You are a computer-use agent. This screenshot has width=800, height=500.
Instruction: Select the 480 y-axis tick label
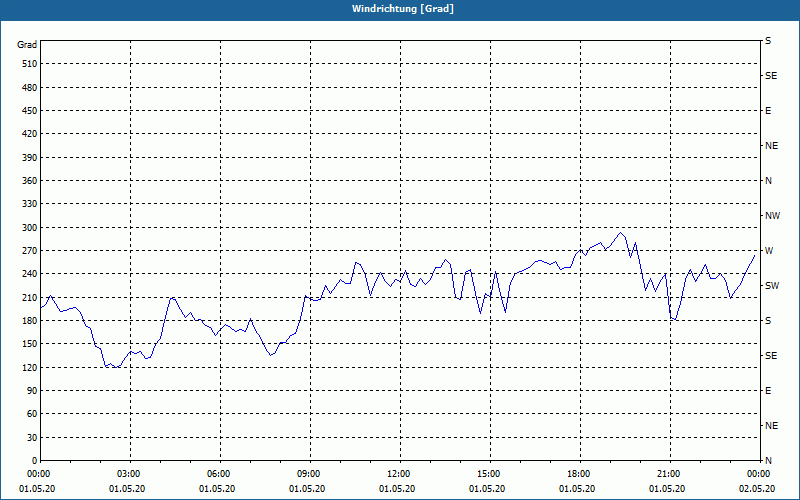click(30, 88)
